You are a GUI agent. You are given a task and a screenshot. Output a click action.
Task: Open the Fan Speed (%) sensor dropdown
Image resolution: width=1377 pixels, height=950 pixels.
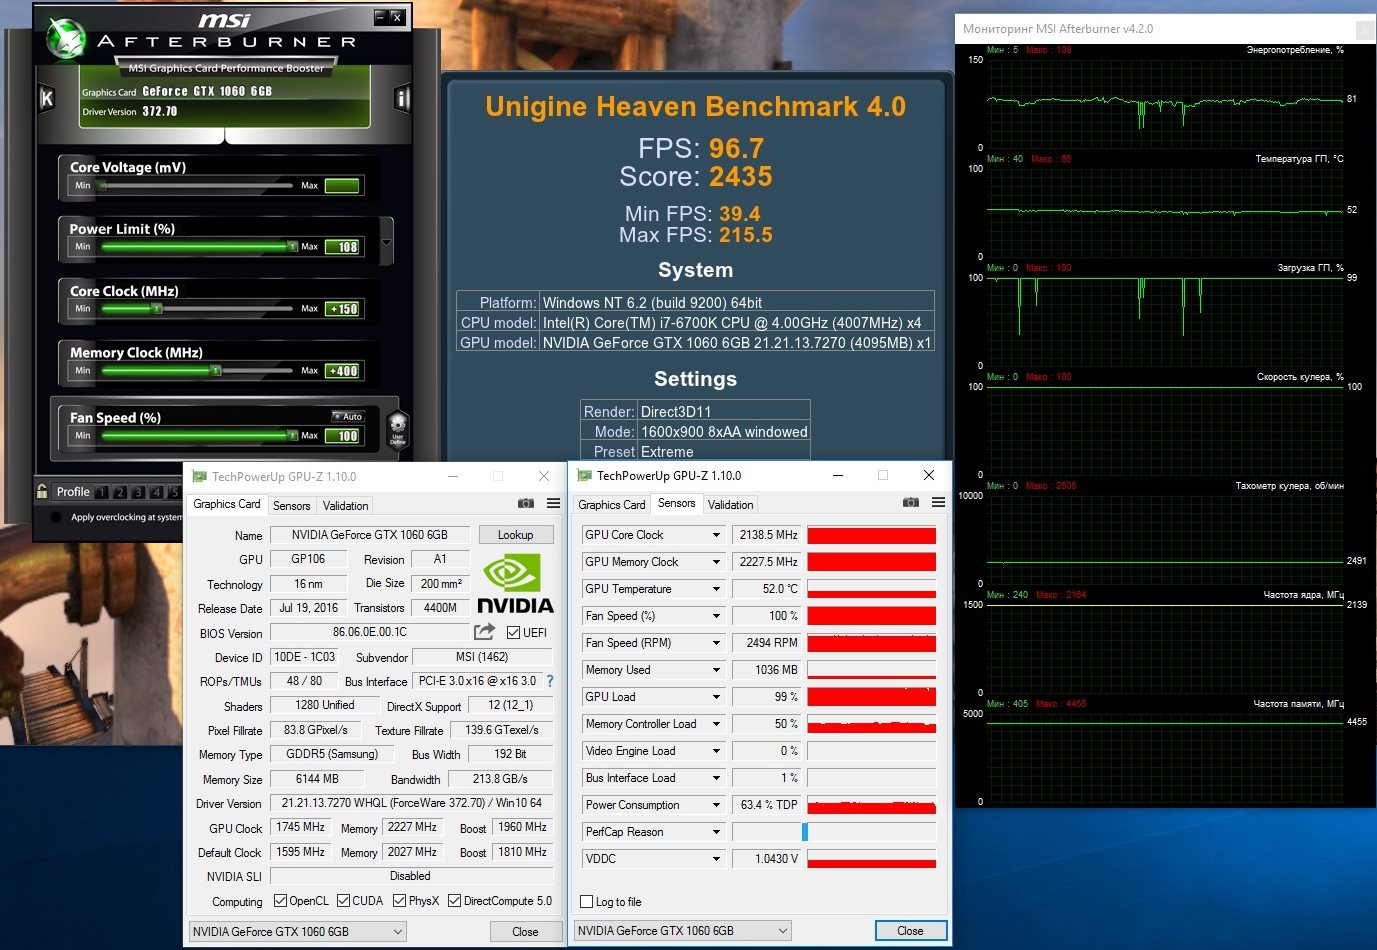[716, 616]
